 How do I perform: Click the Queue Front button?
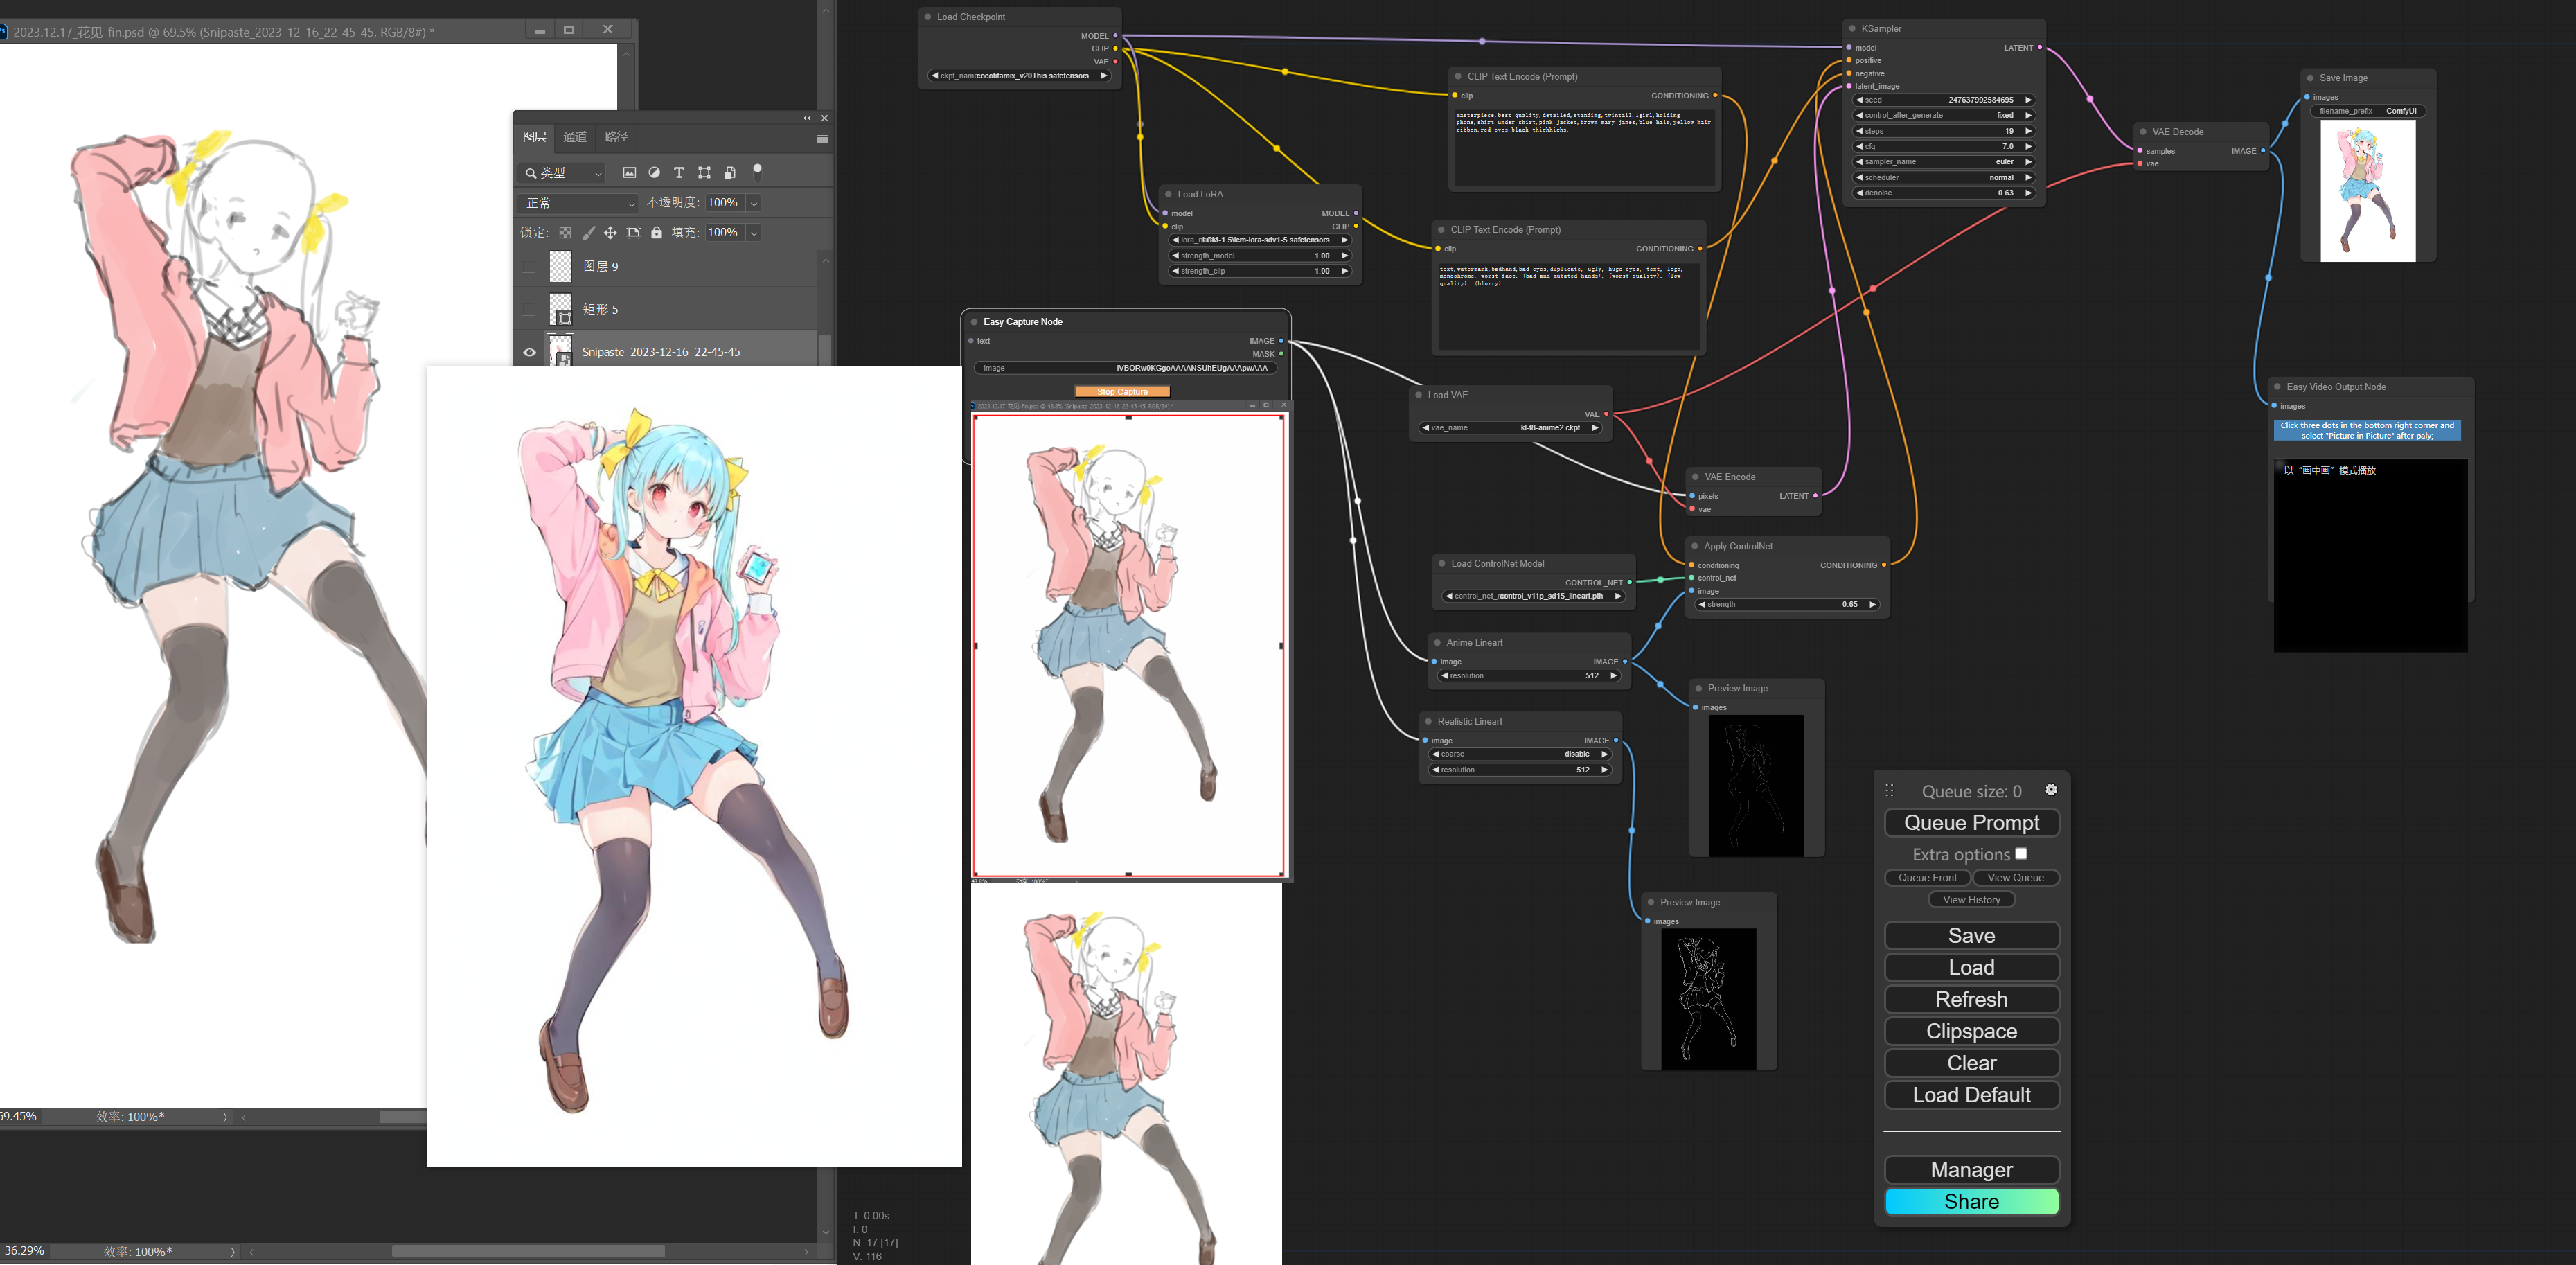pos(1927,878)
